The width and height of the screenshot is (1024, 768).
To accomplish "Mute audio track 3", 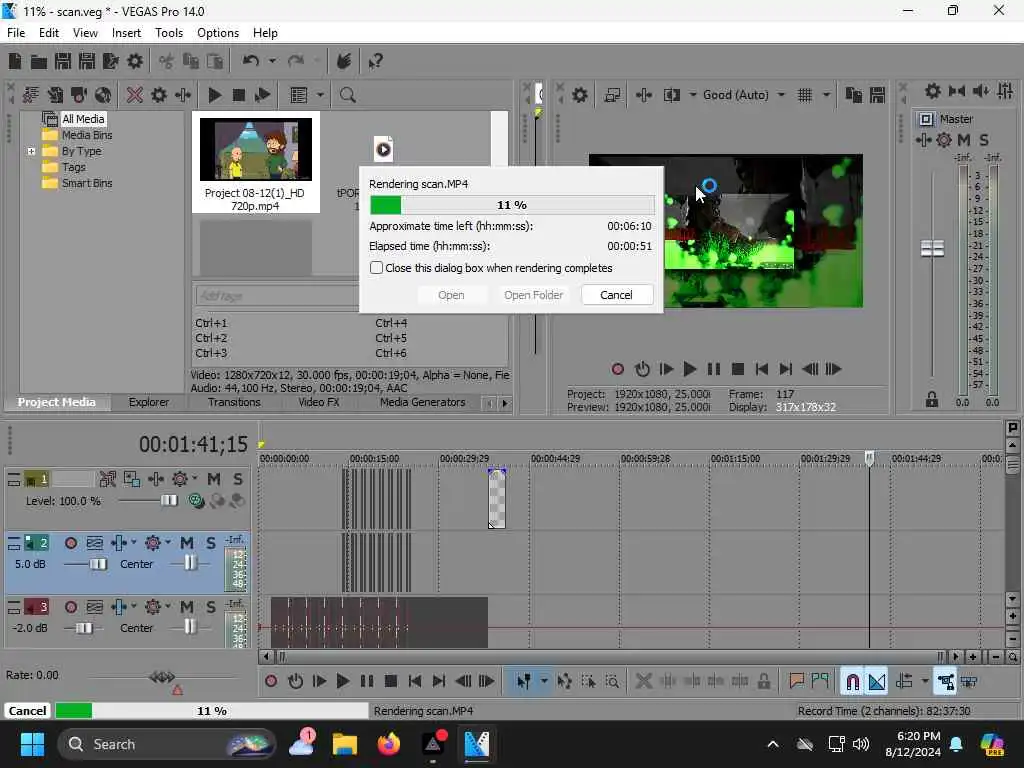I will (187, 607).
